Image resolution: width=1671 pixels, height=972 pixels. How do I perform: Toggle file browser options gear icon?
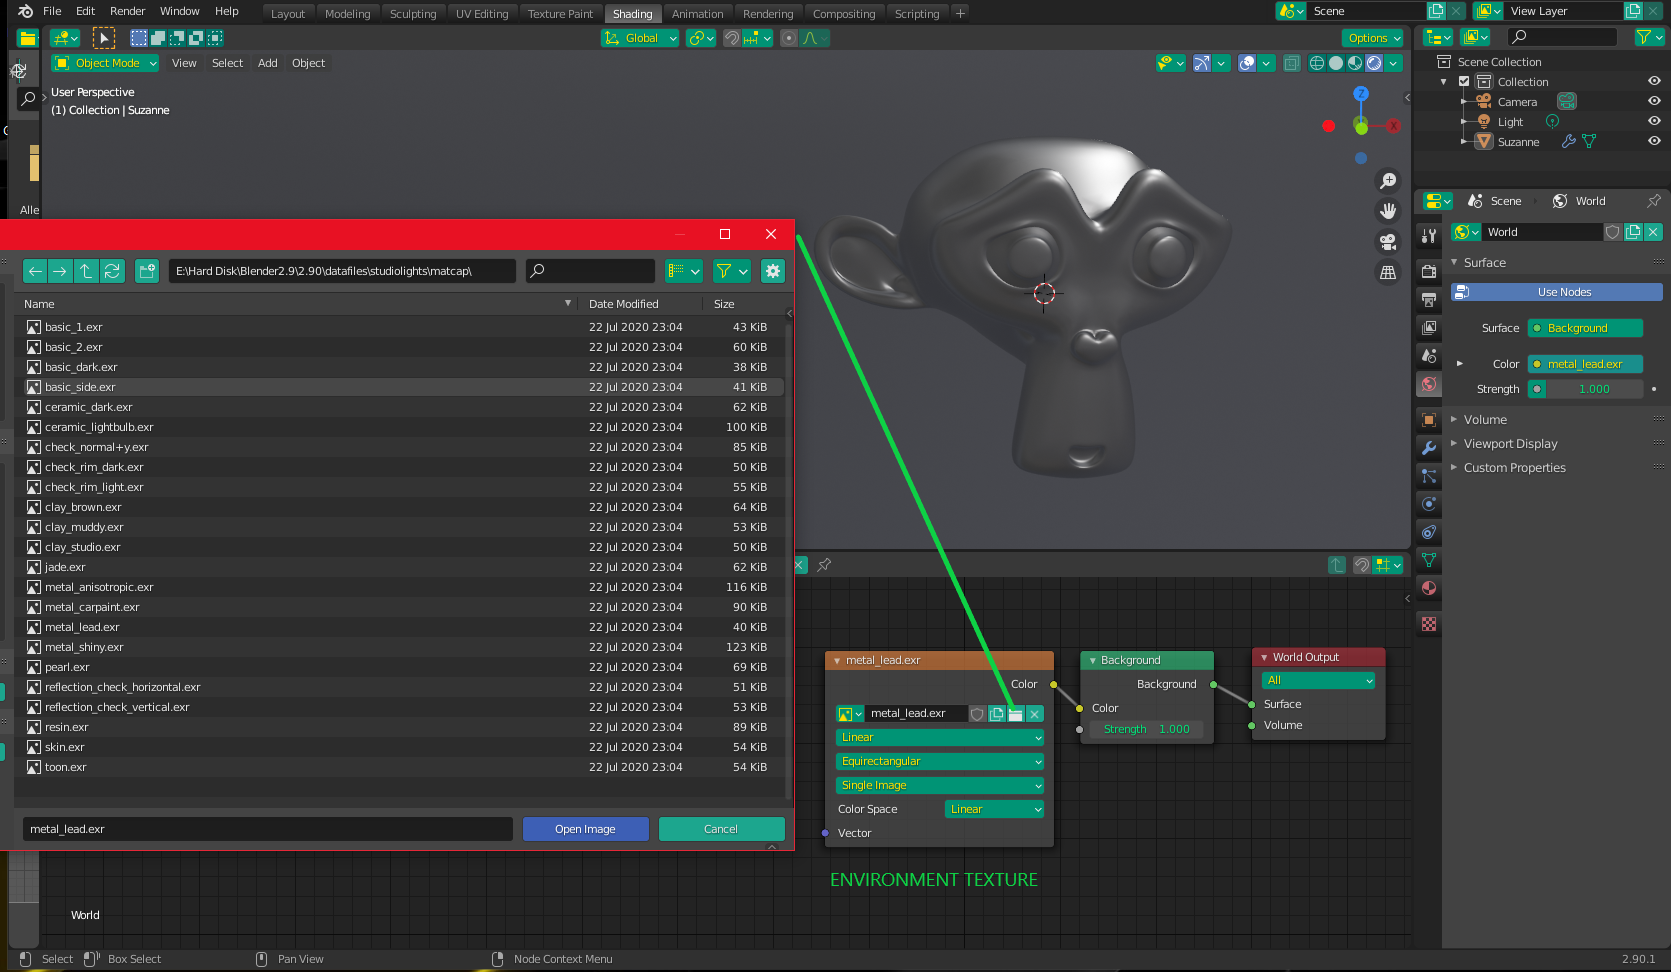[x=772, y=271]
